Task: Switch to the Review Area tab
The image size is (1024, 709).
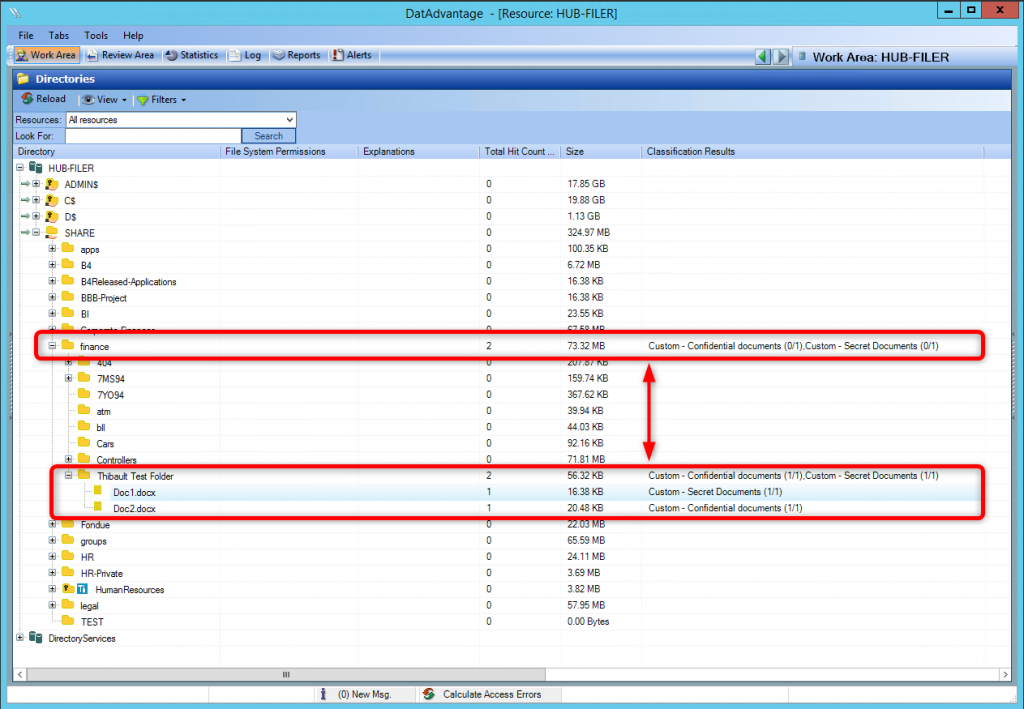Action: (121, 55)
